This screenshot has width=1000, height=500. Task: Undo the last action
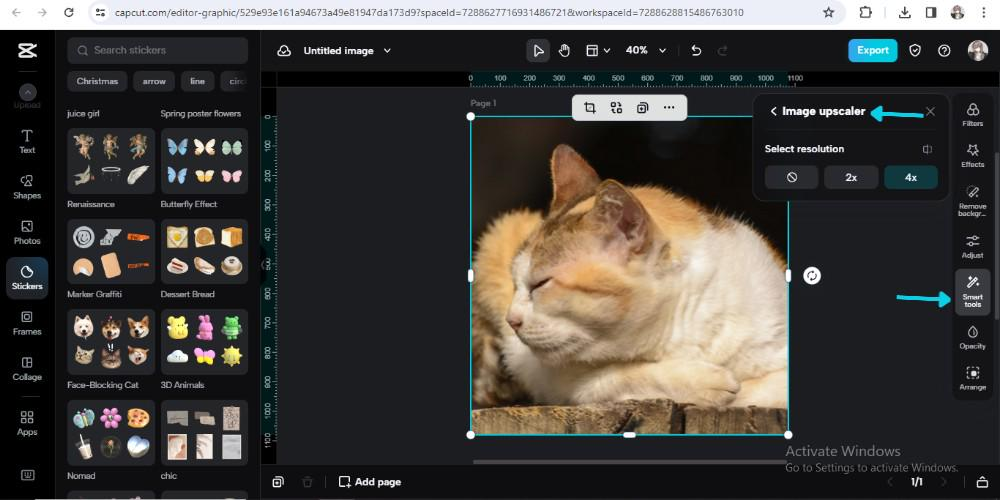(696, 50)
